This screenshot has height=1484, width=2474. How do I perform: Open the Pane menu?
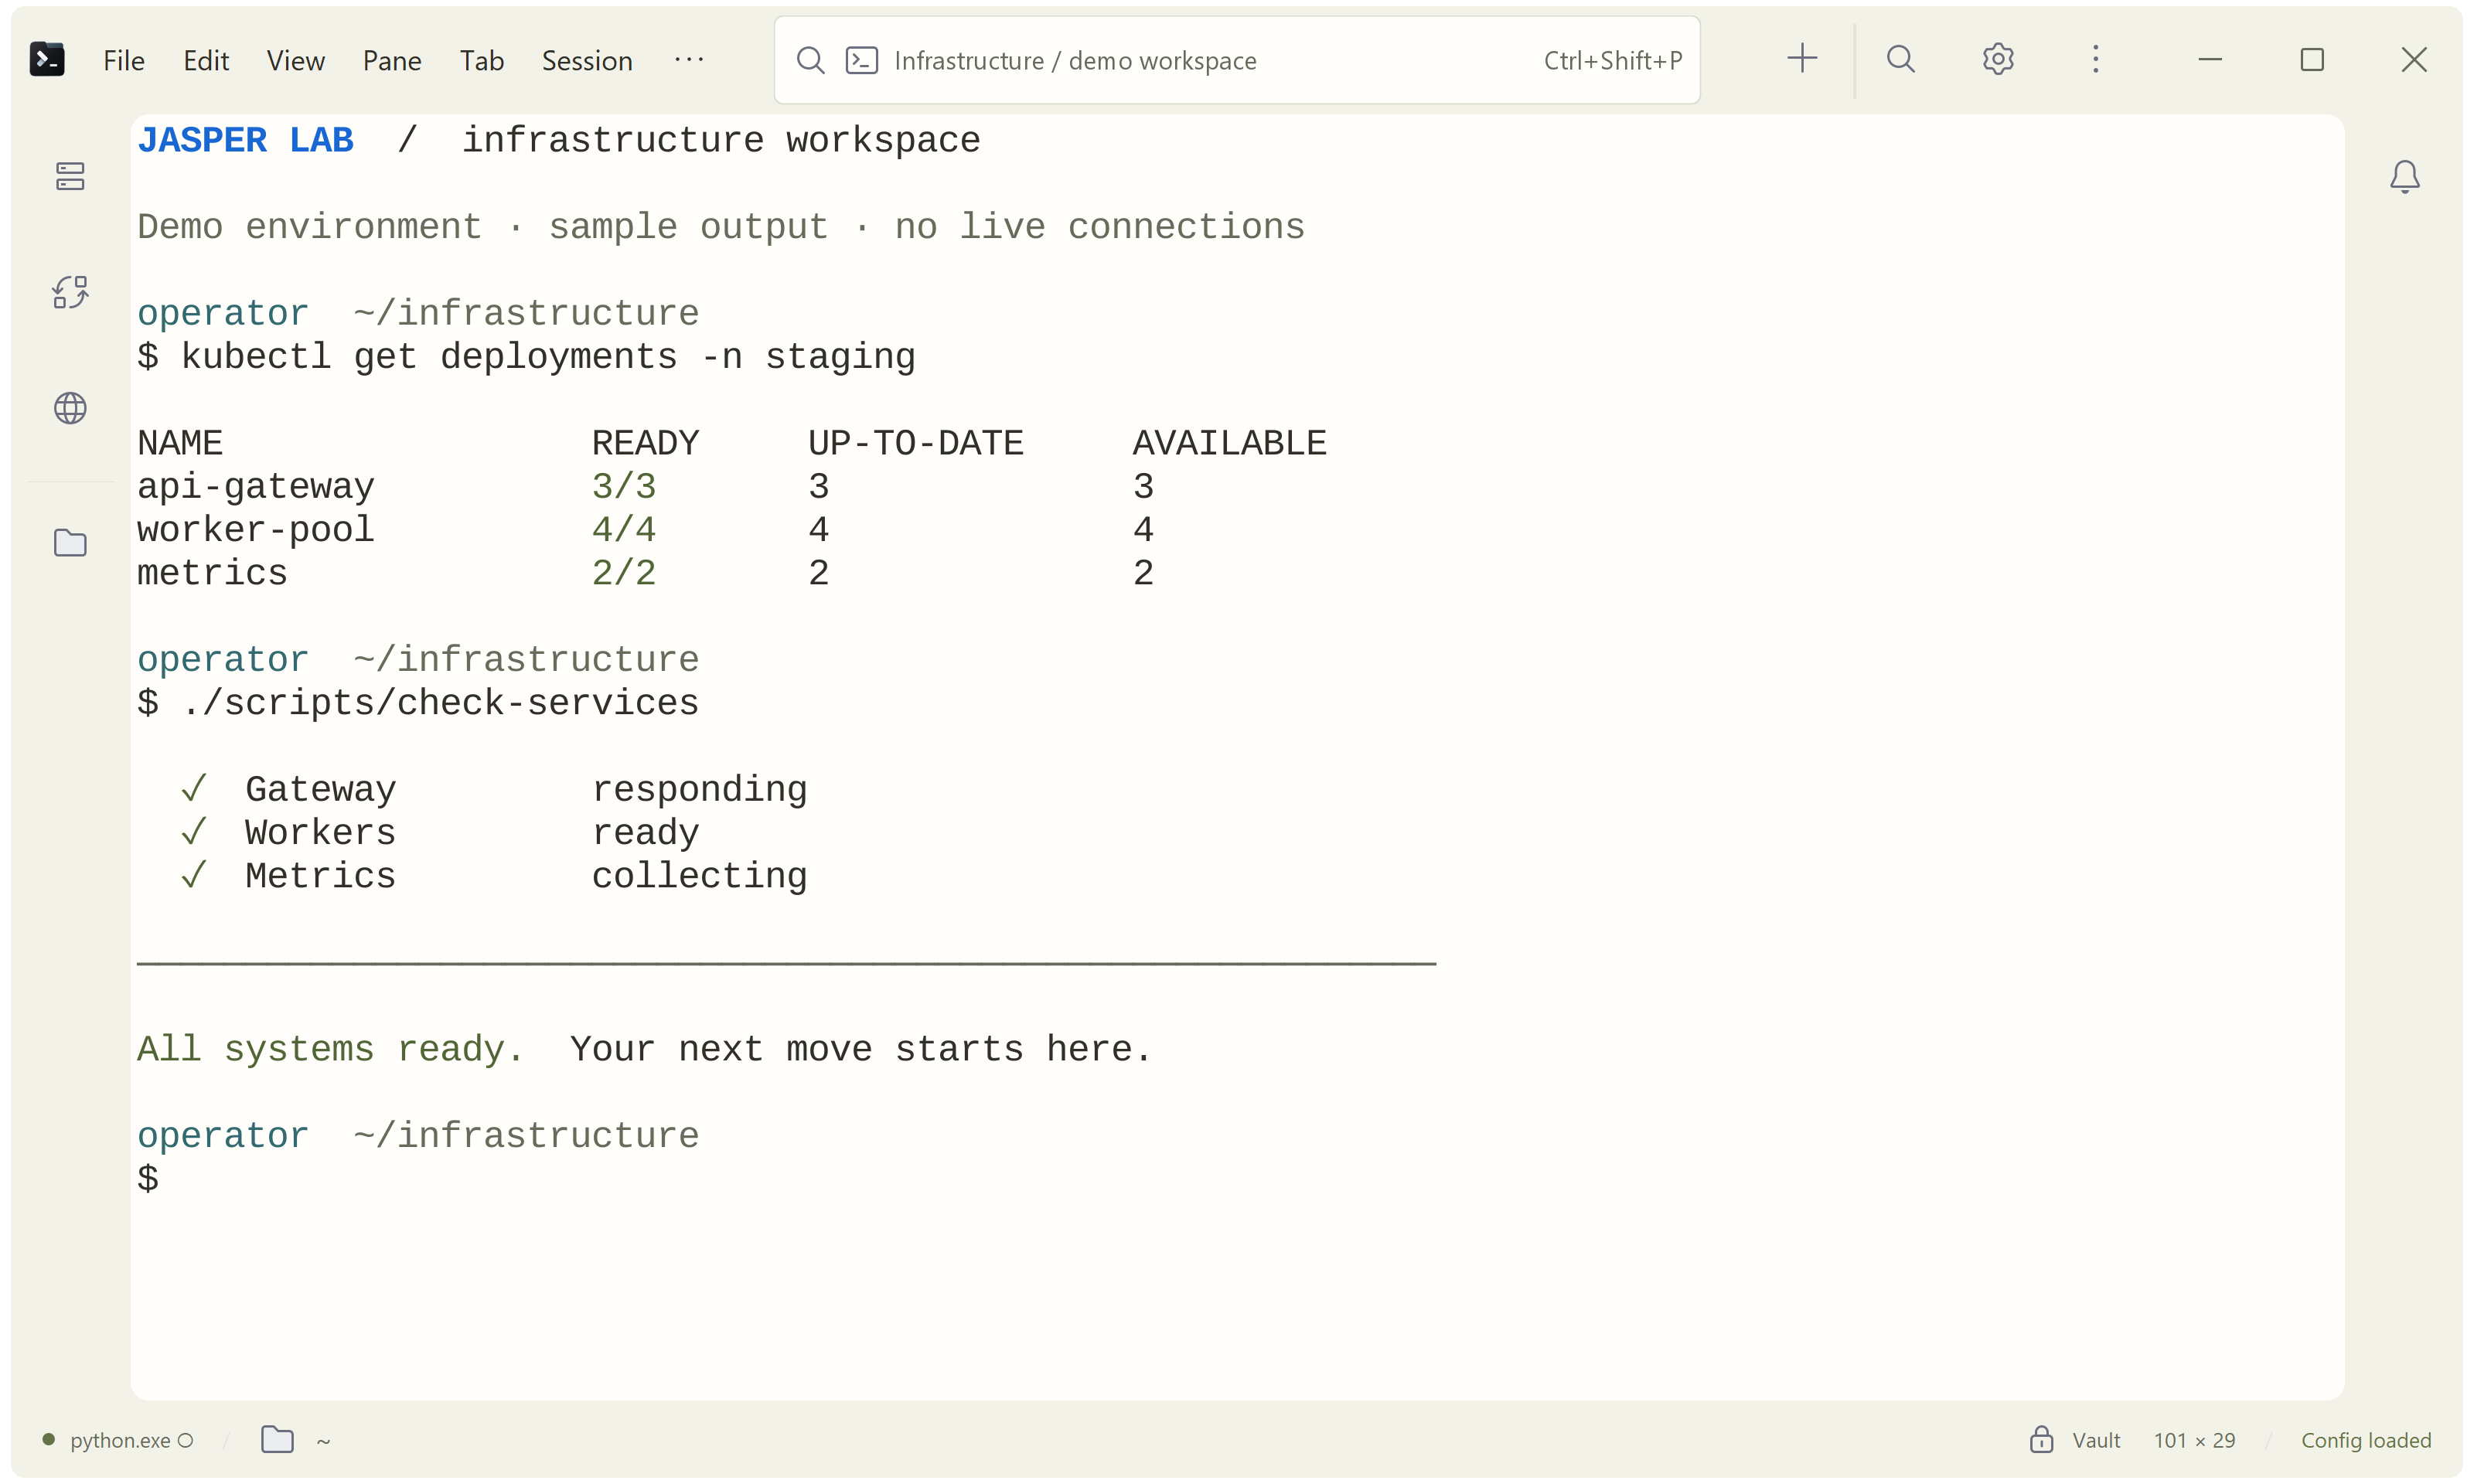[391, 60]
